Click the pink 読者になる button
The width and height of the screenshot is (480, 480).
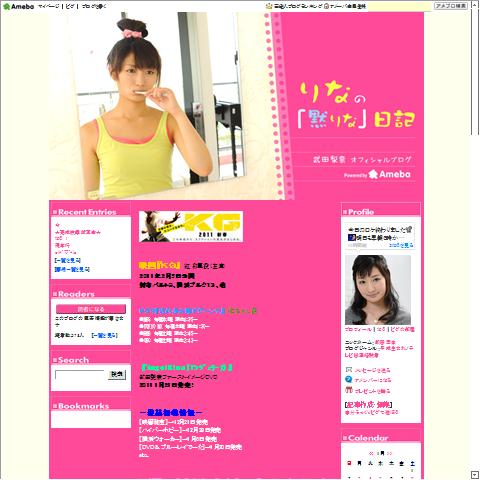pos(91,309)
